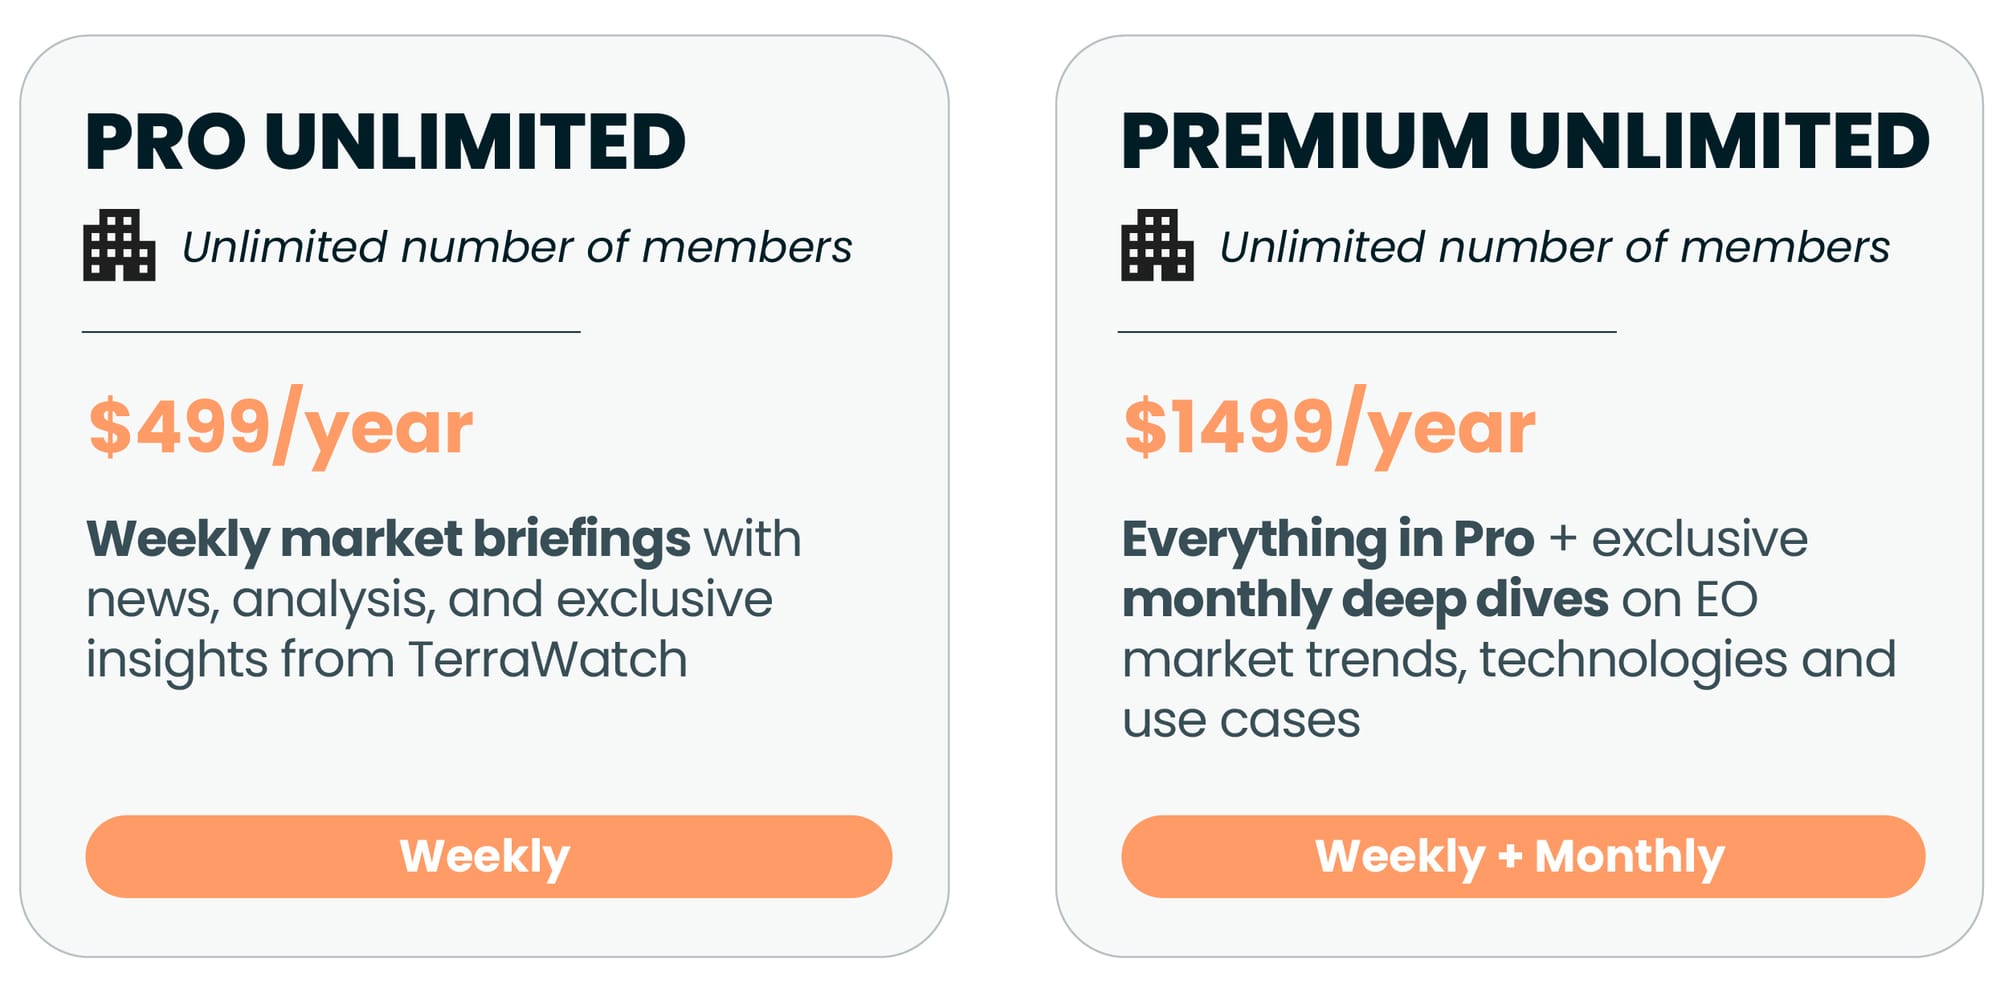Screen dimensions: 2000x989
Task: Click the divider line in Premium card
Action: [1367, 331]
